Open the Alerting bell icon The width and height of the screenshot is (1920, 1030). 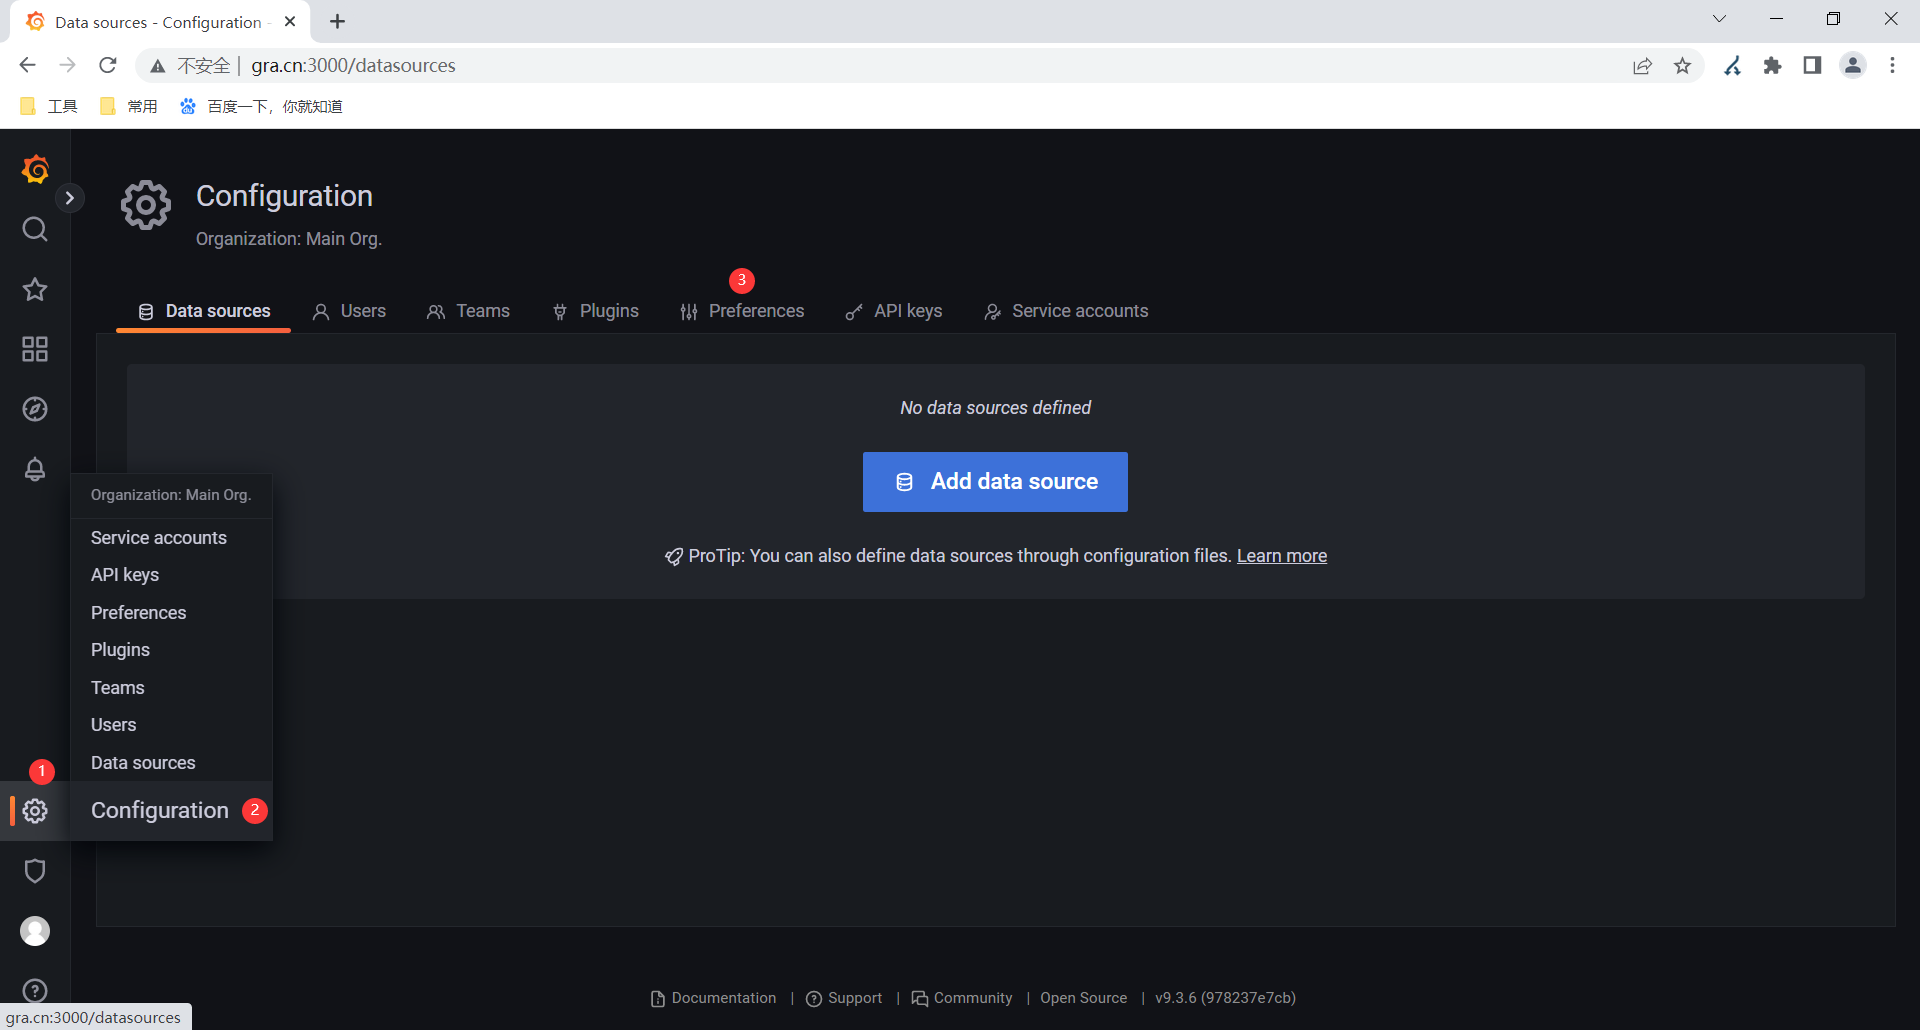pos(35,469)
